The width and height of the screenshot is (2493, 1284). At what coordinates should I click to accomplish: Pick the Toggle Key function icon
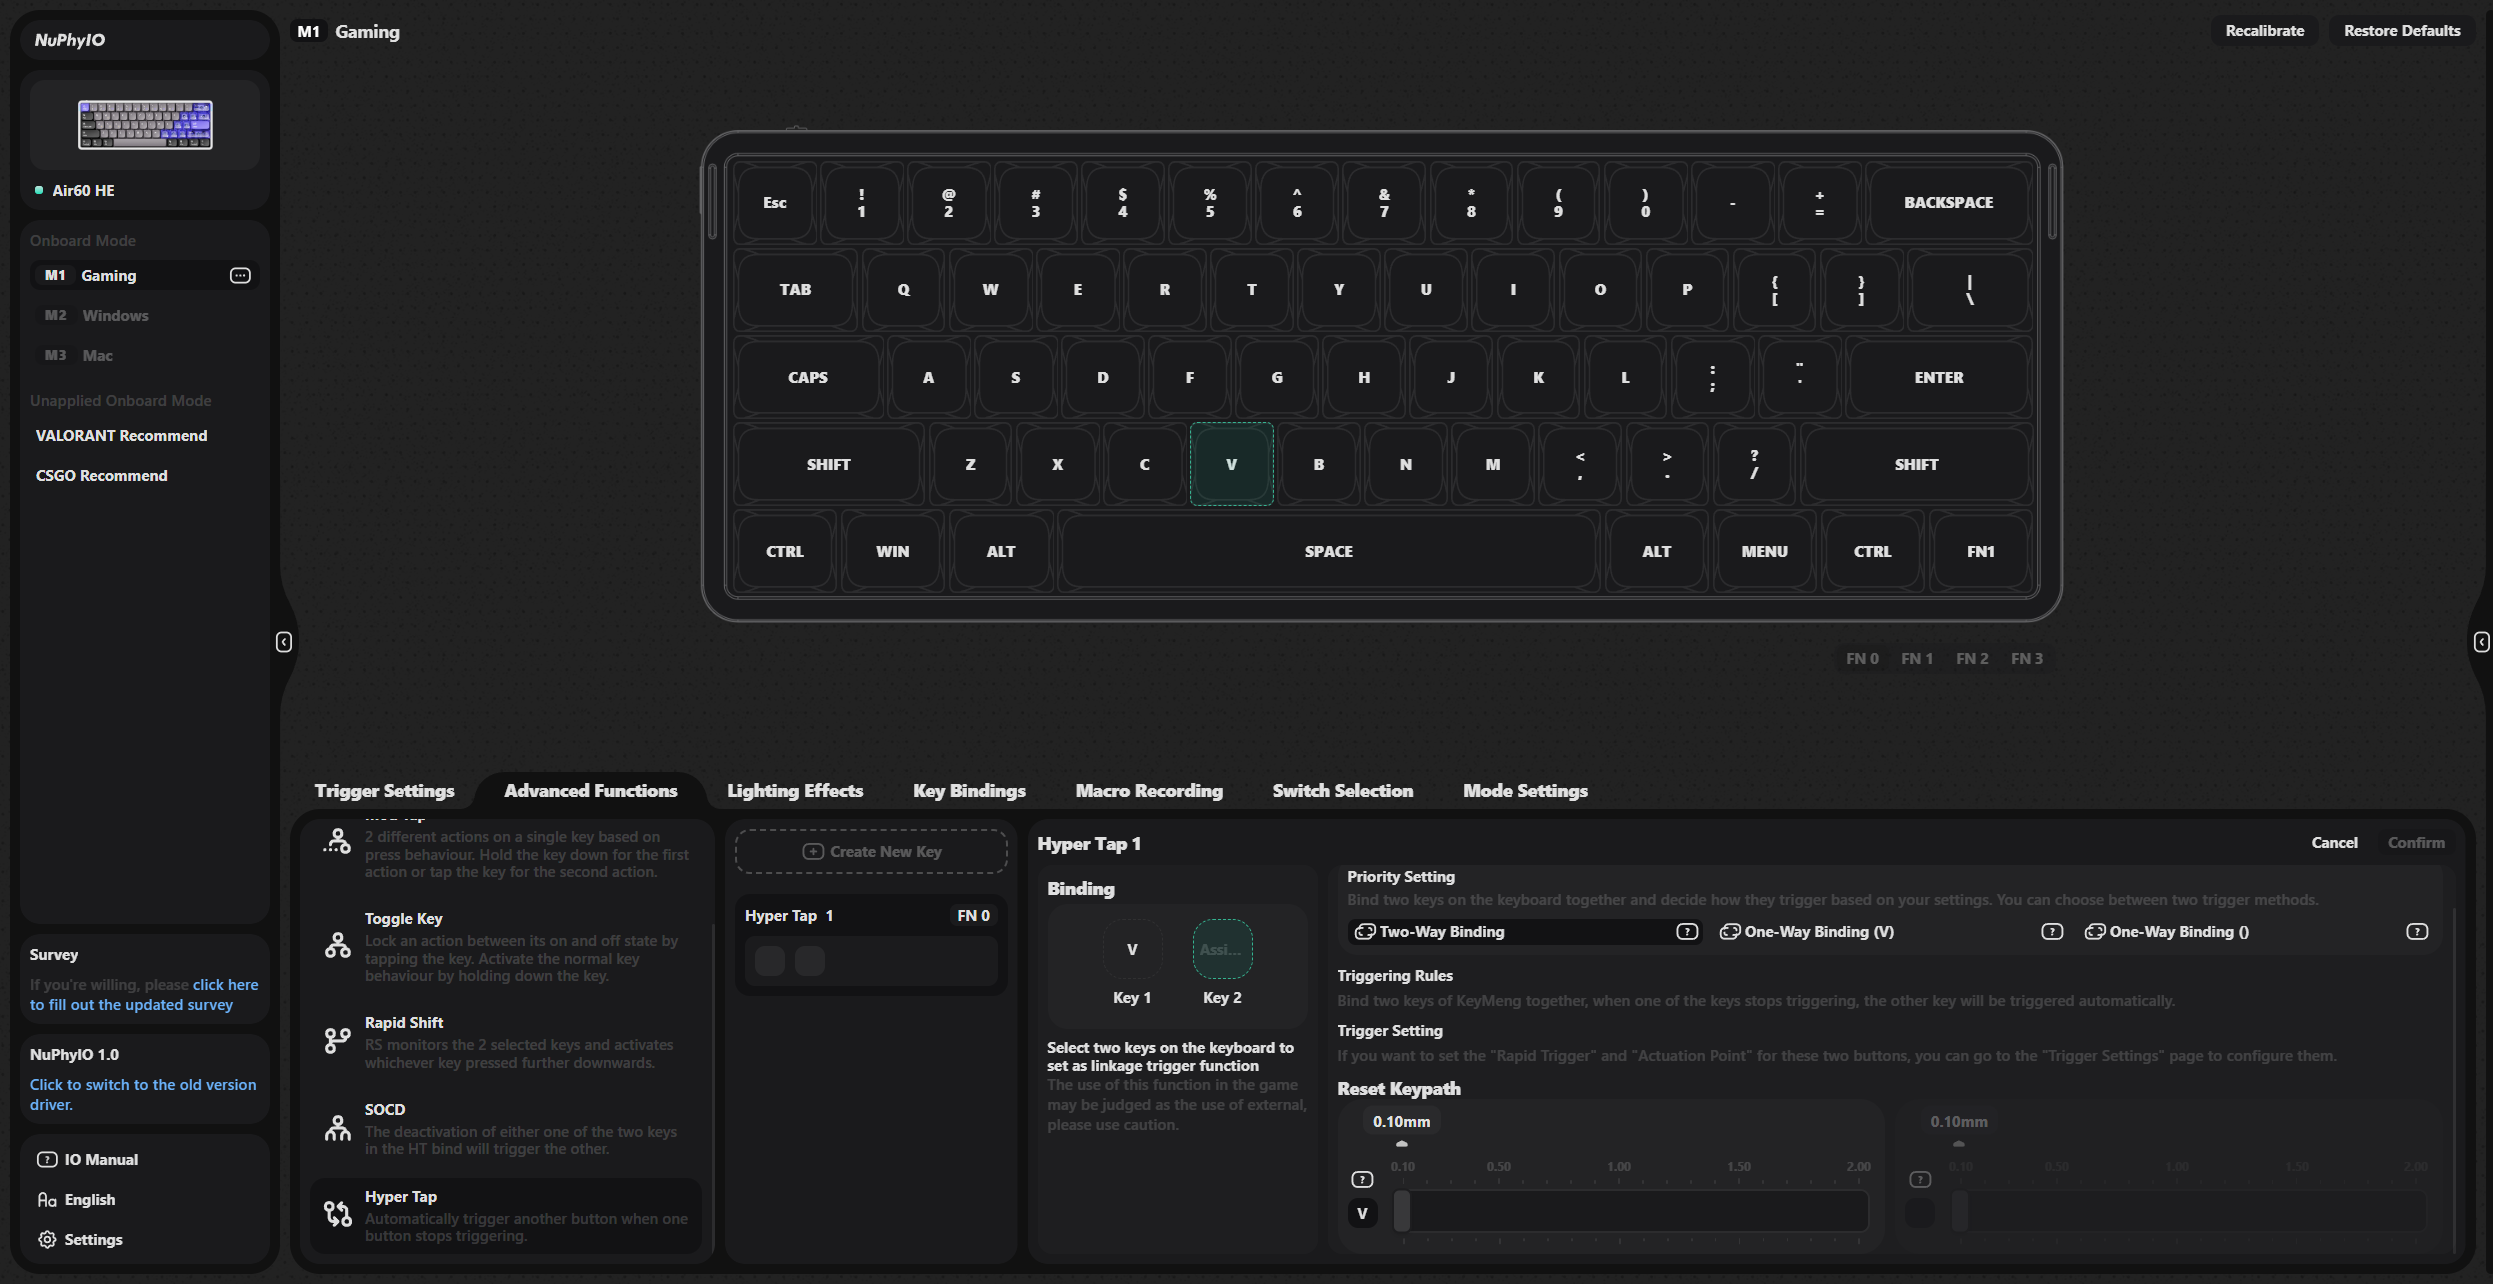[x=338, y=945]
